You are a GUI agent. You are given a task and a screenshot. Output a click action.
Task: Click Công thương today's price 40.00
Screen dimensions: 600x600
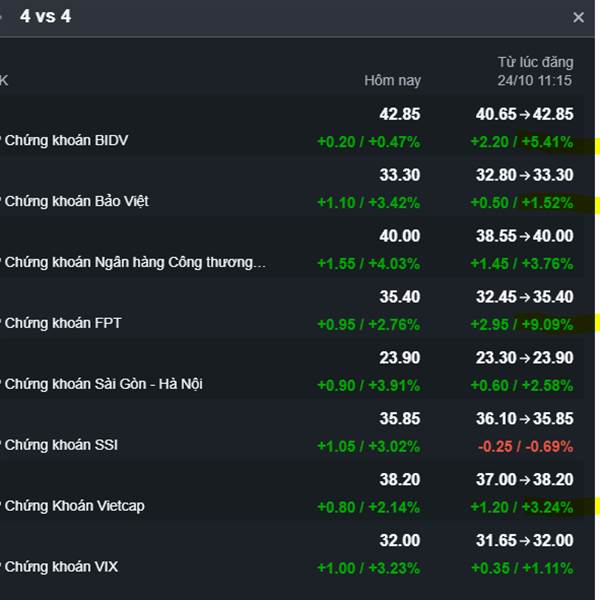coord(400,236)
